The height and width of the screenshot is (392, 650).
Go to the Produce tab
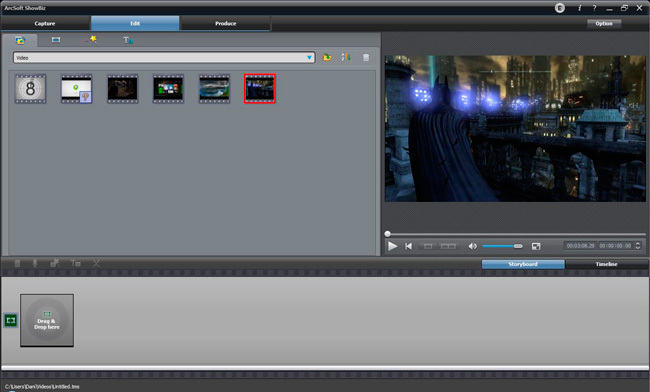click(226, 23)
